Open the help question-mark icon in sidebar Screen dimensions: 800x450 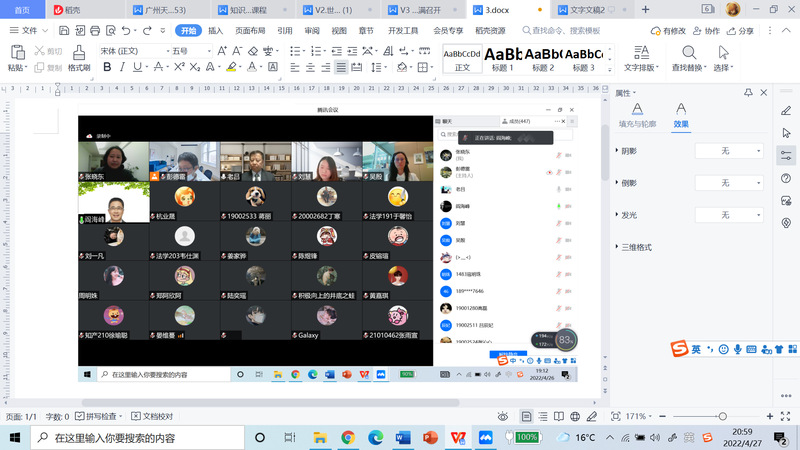click(786, 178)
